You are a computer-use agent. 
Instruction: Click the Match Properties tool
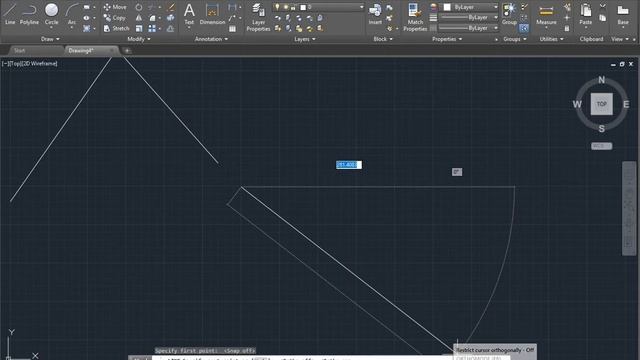click(x=415, y=17)
